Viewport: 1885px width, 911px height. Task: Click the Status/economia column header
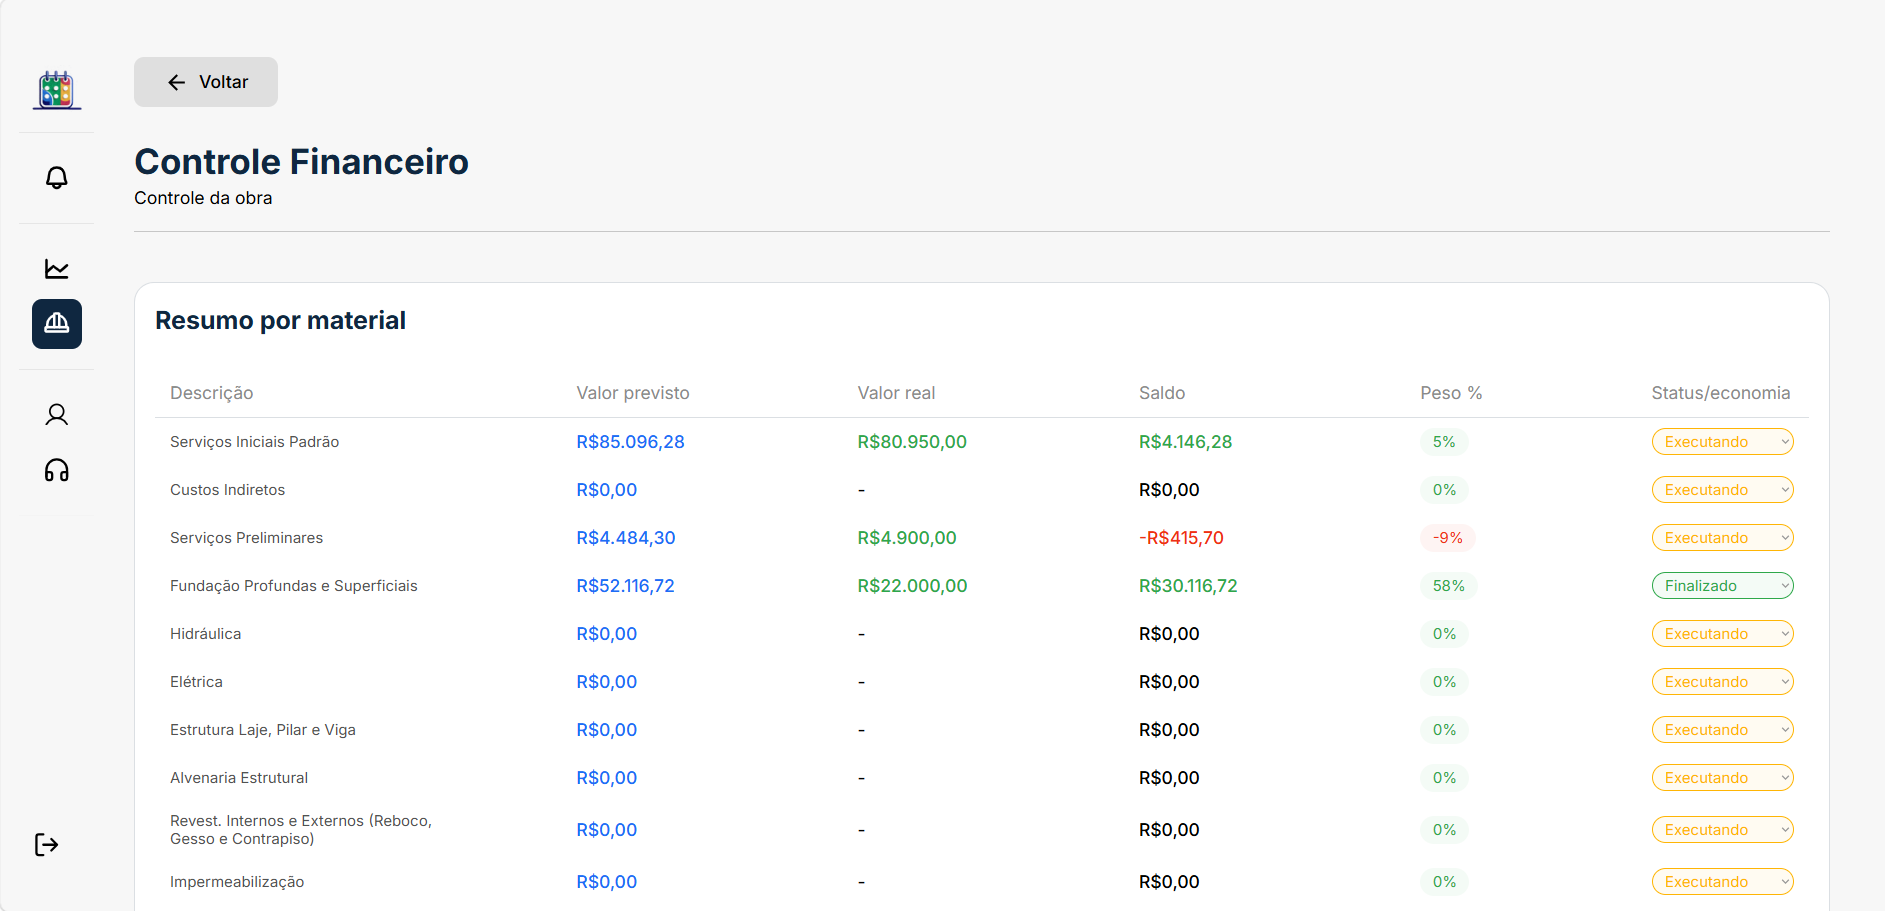tap(1721, 393)
